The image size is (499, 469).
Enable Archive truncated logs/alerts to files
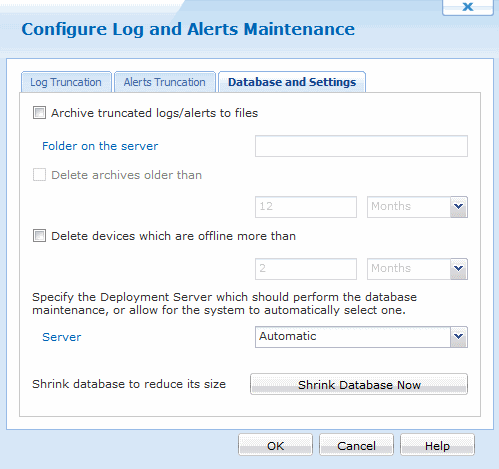pos(39,113)
